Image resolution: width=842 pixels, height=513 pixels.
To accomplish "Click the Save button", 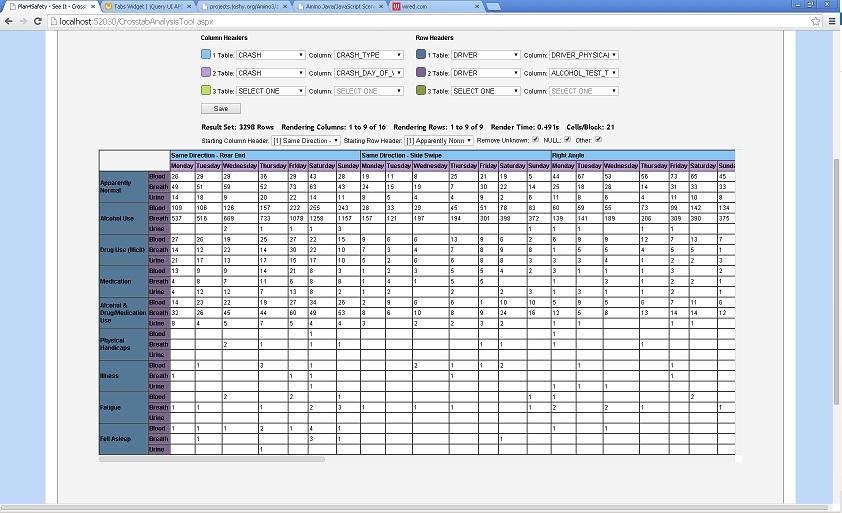I will click(221, 109).
